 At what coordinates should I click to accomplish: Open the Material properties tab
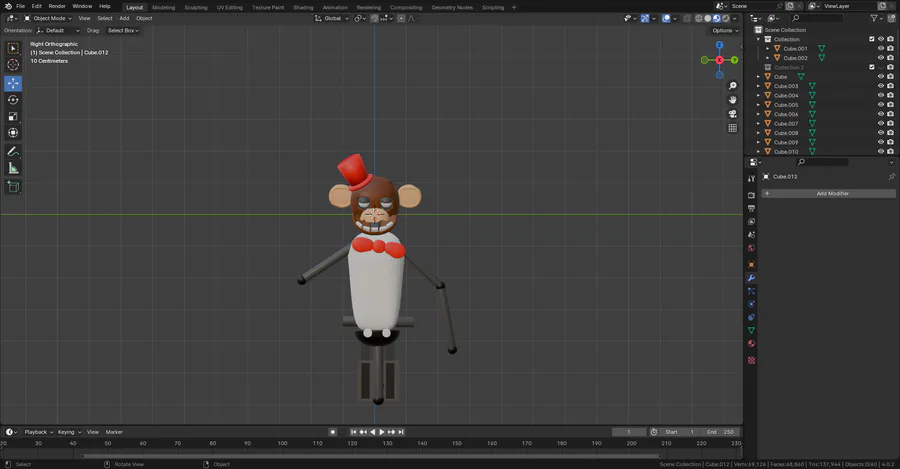pos(751,343)
